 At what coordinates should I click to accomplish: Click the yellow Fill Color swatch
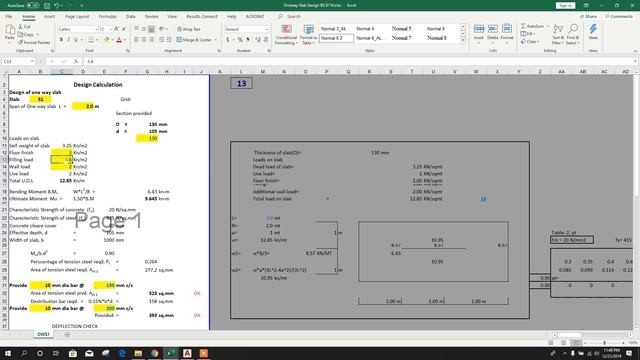click(107, 40)
